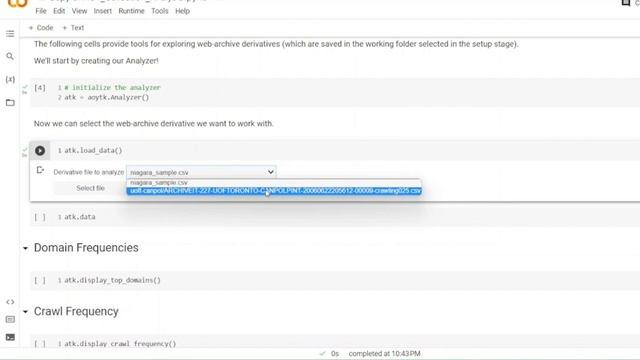Click into the atk.data code cell

click(80, 217)
